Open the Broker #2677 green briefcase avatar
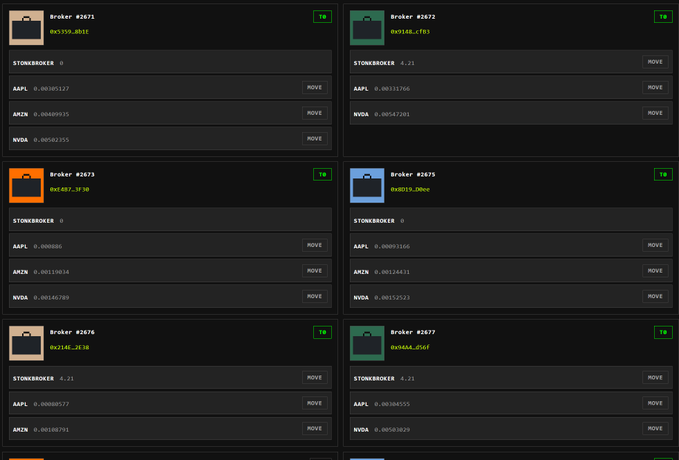 [x=367, y=343]
